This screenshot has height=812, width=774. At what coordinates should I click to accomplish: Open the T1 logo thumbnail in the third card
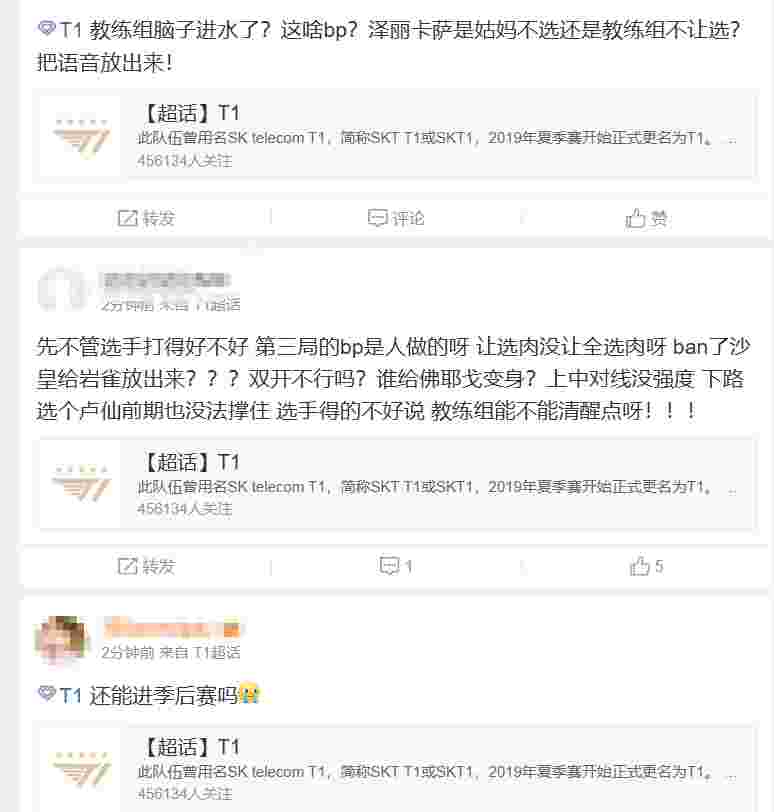coord(81,770)
